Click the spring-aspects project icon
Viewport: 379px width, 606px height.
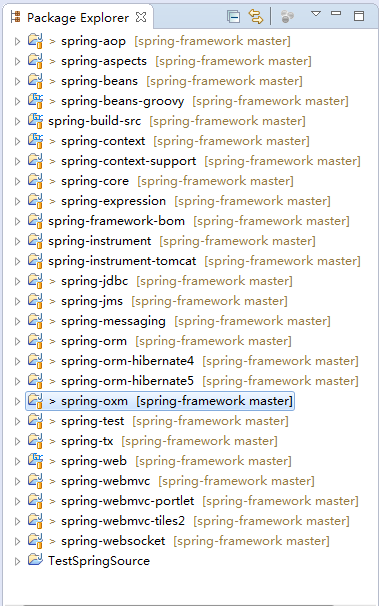point(35,61)
